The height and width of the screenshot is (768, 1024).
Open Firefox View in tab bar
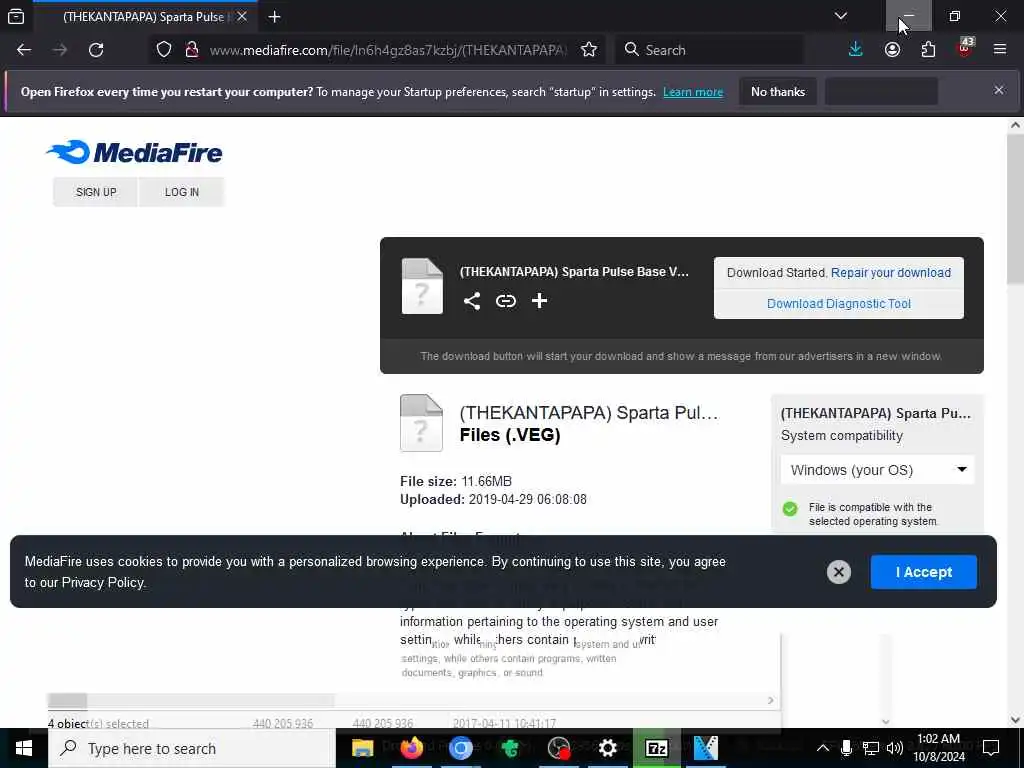tap(16, 16)
